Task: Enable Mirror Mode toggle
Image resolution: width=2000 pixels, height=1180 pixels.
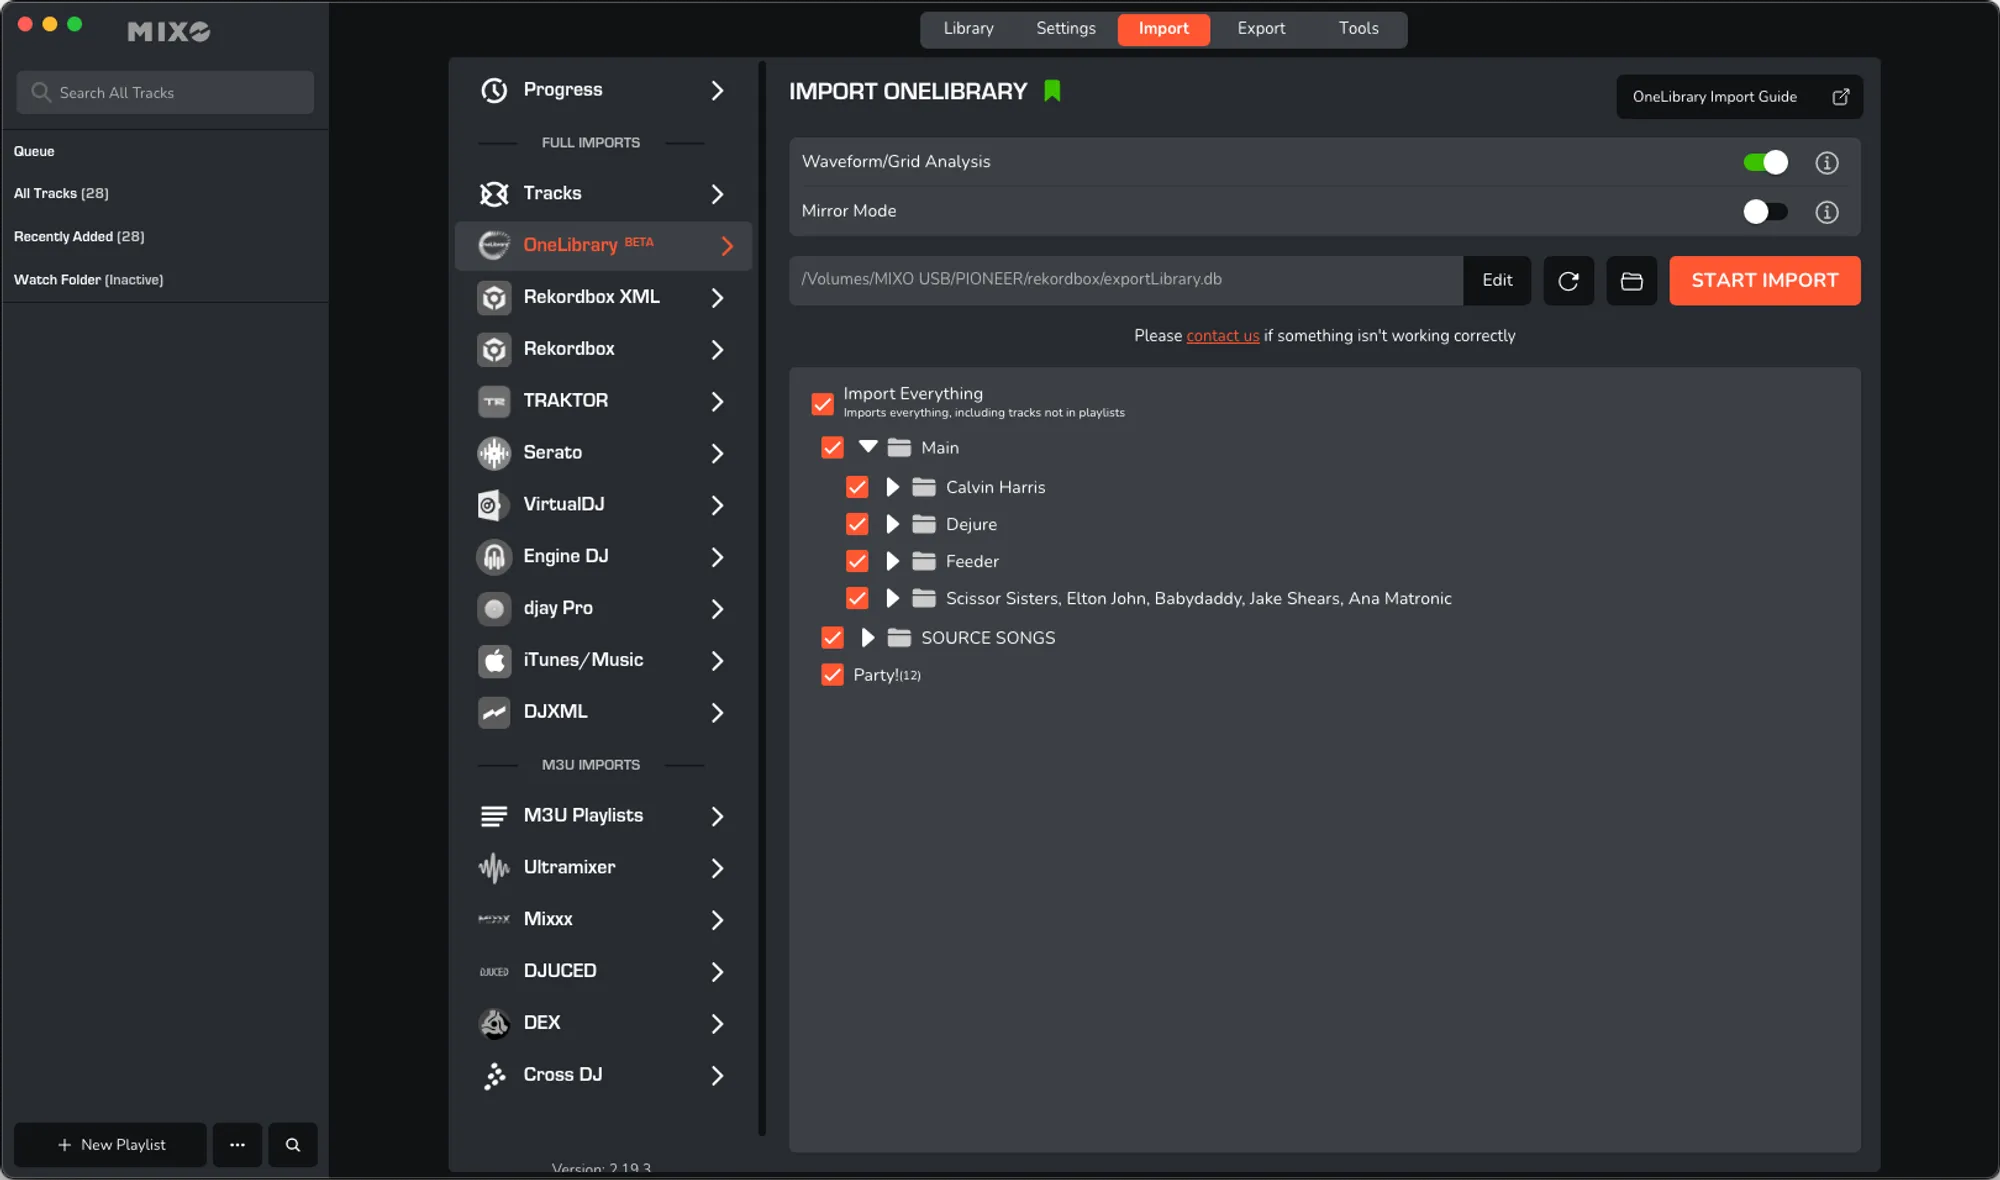Action: [1765, 212]
